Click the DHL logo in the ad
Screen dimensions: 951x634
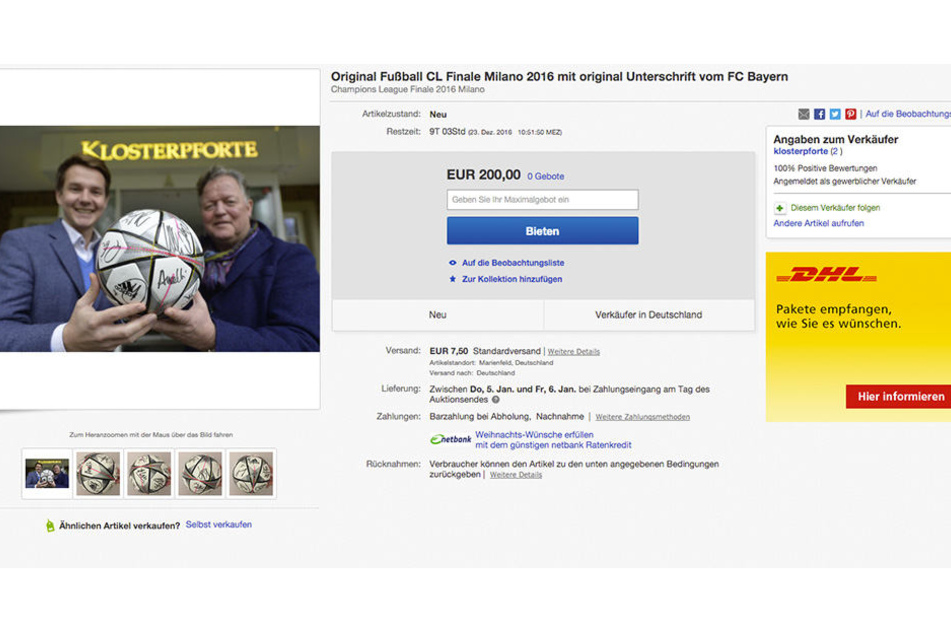click(x=826, y=275)
